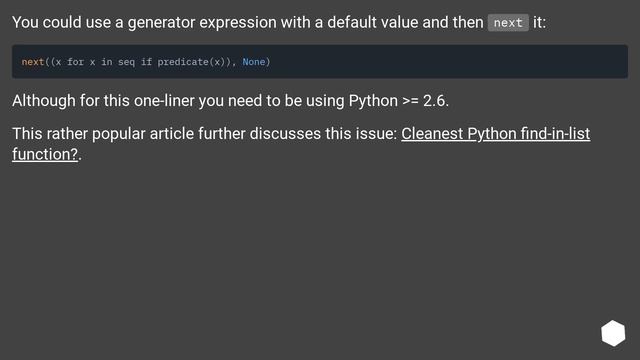
Task: Click the 'for' keyword in the code
Action: pos(75,62)
